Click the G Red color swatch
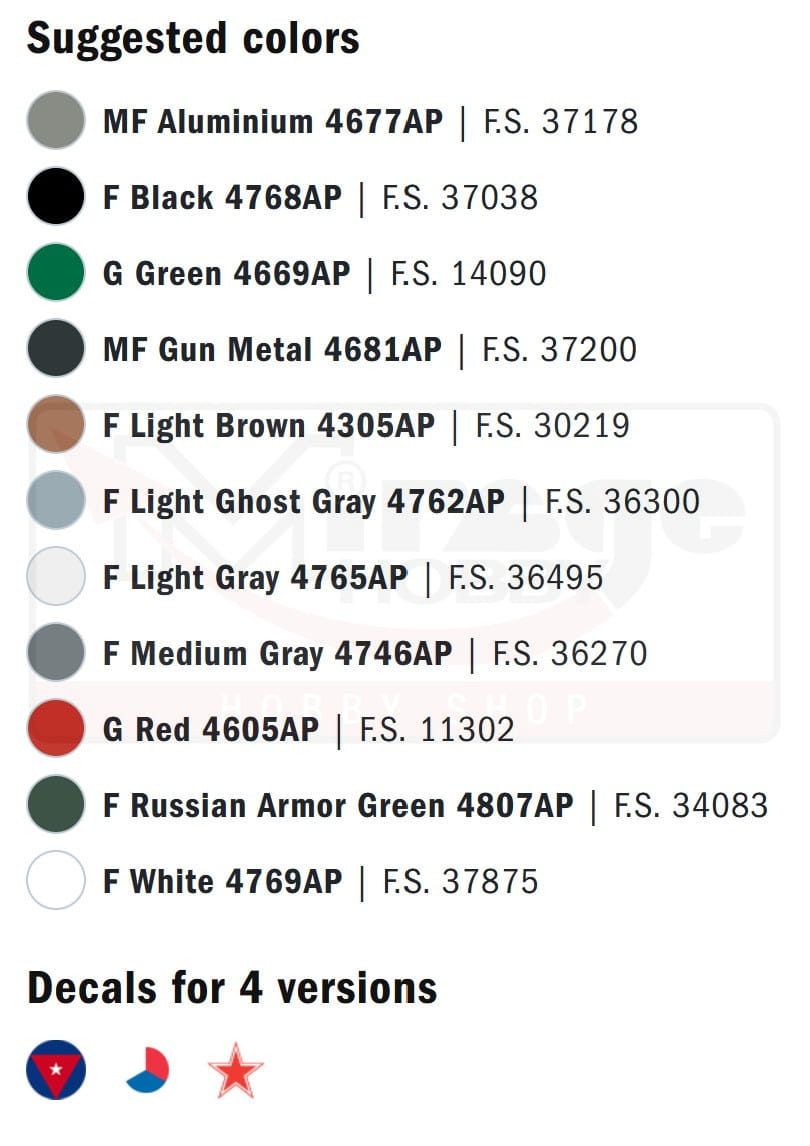This screenshot has height=1146, width=810. tap(56, 729)
